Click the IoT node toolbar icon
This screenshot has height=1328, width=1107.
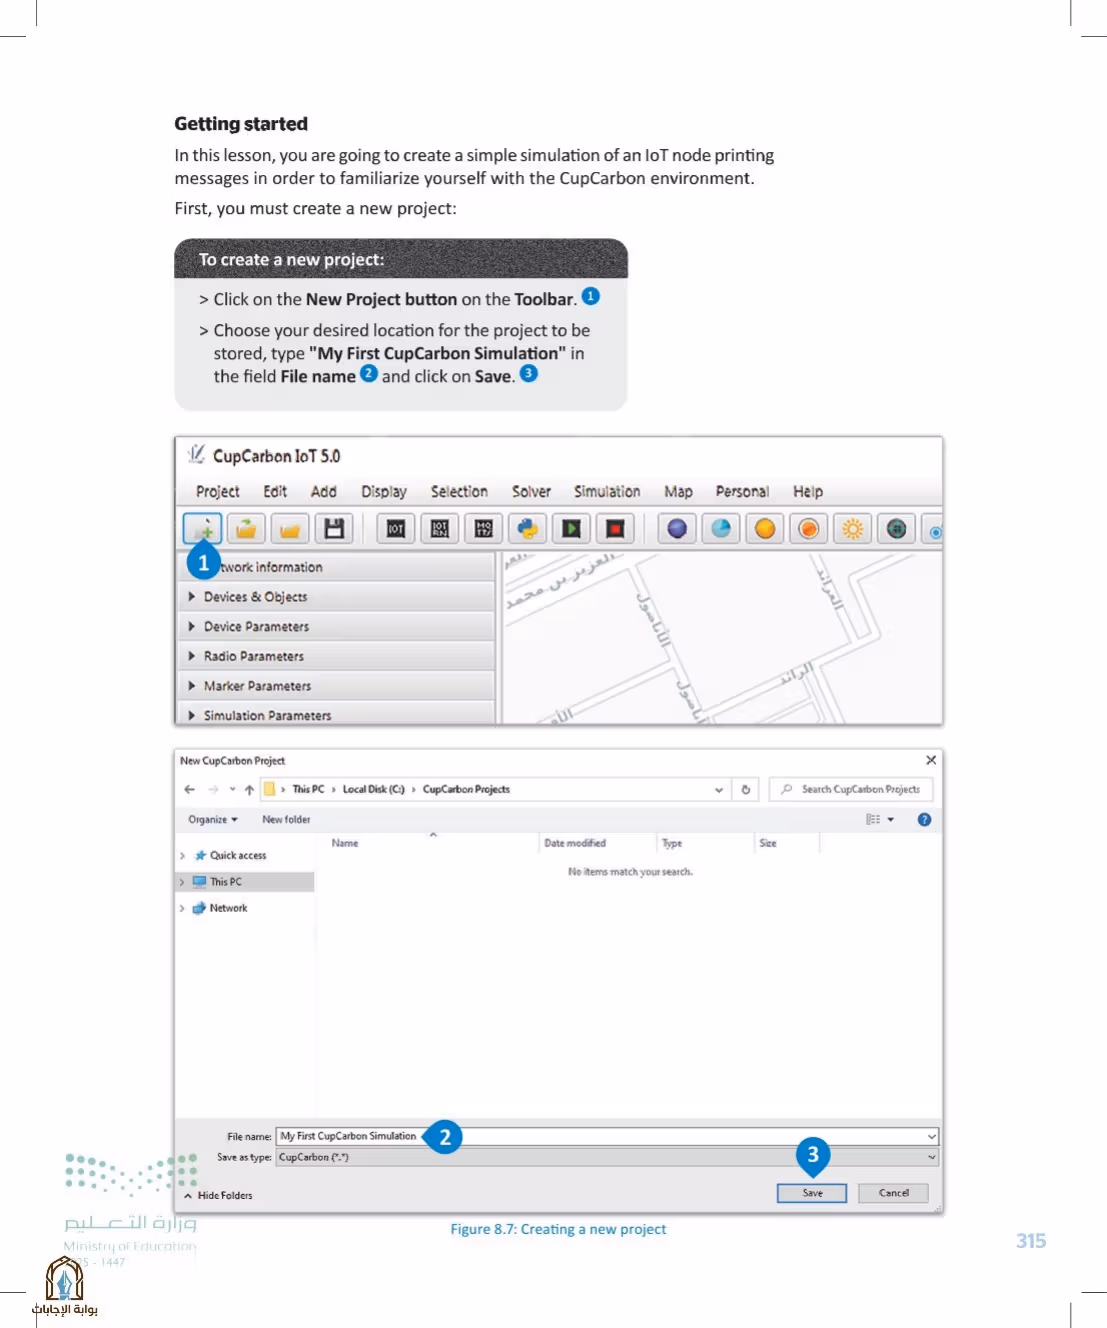396,528
